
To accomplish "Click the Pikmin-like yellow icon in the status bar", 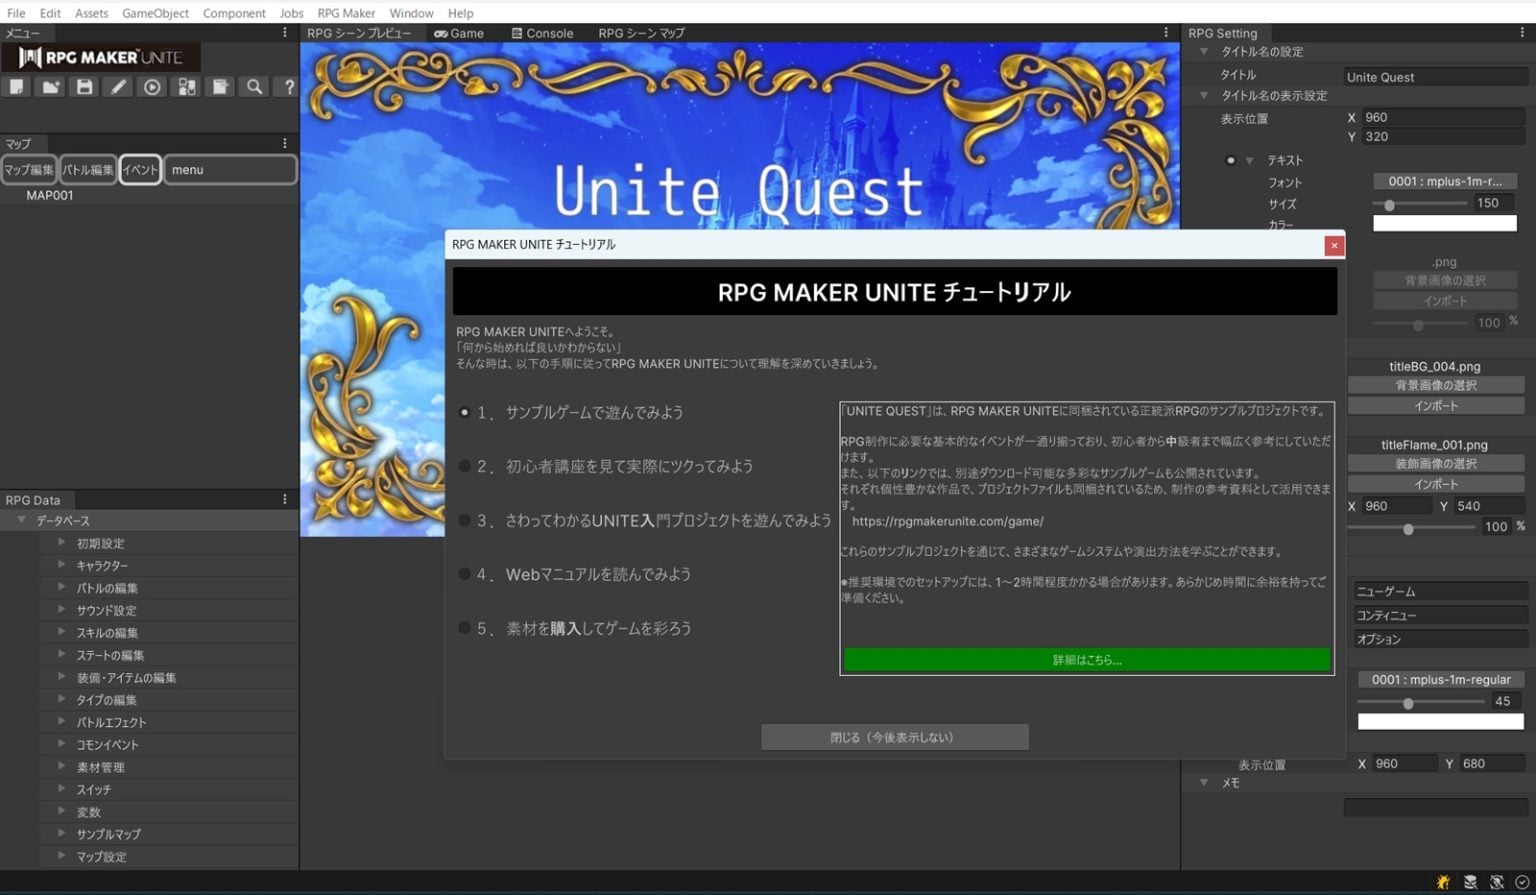I will pos(1441,882).
